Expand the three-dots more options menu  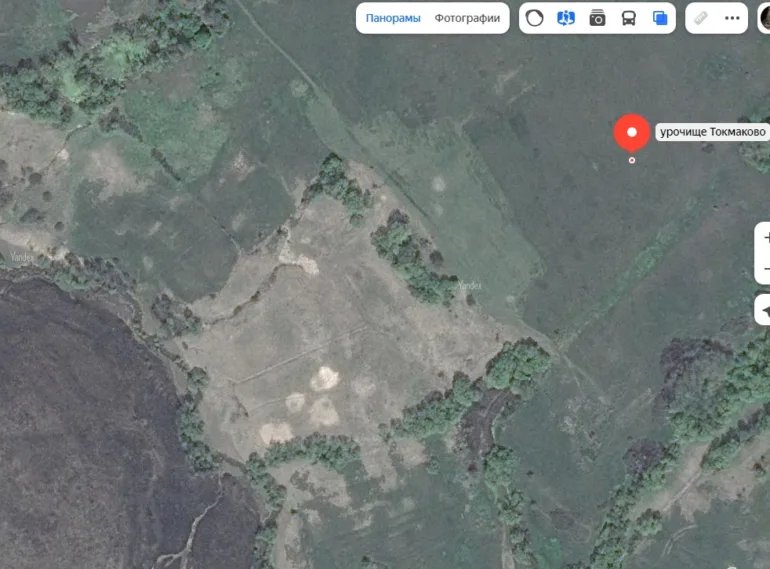(x=732, y=18)
